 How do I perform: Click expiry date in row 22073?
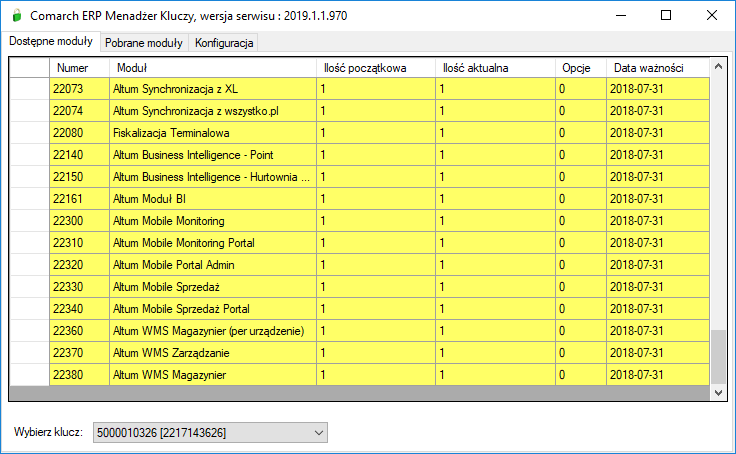pos(658,89)
